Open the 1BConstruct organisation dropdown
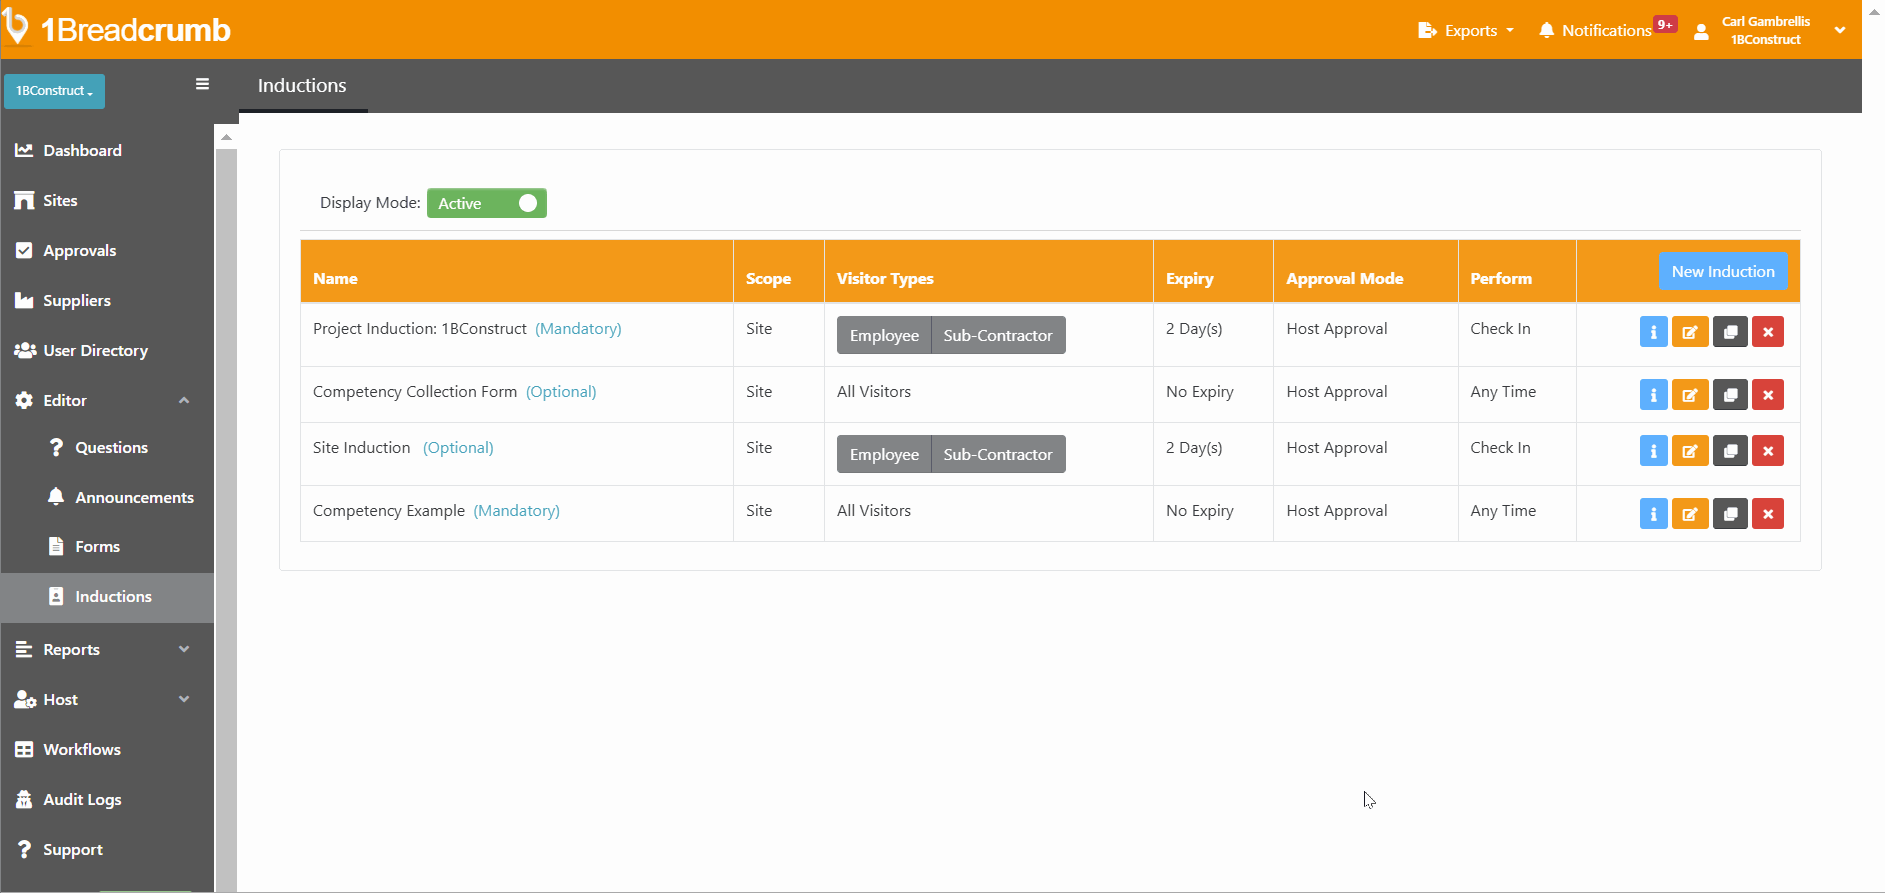 click(54, 91)
